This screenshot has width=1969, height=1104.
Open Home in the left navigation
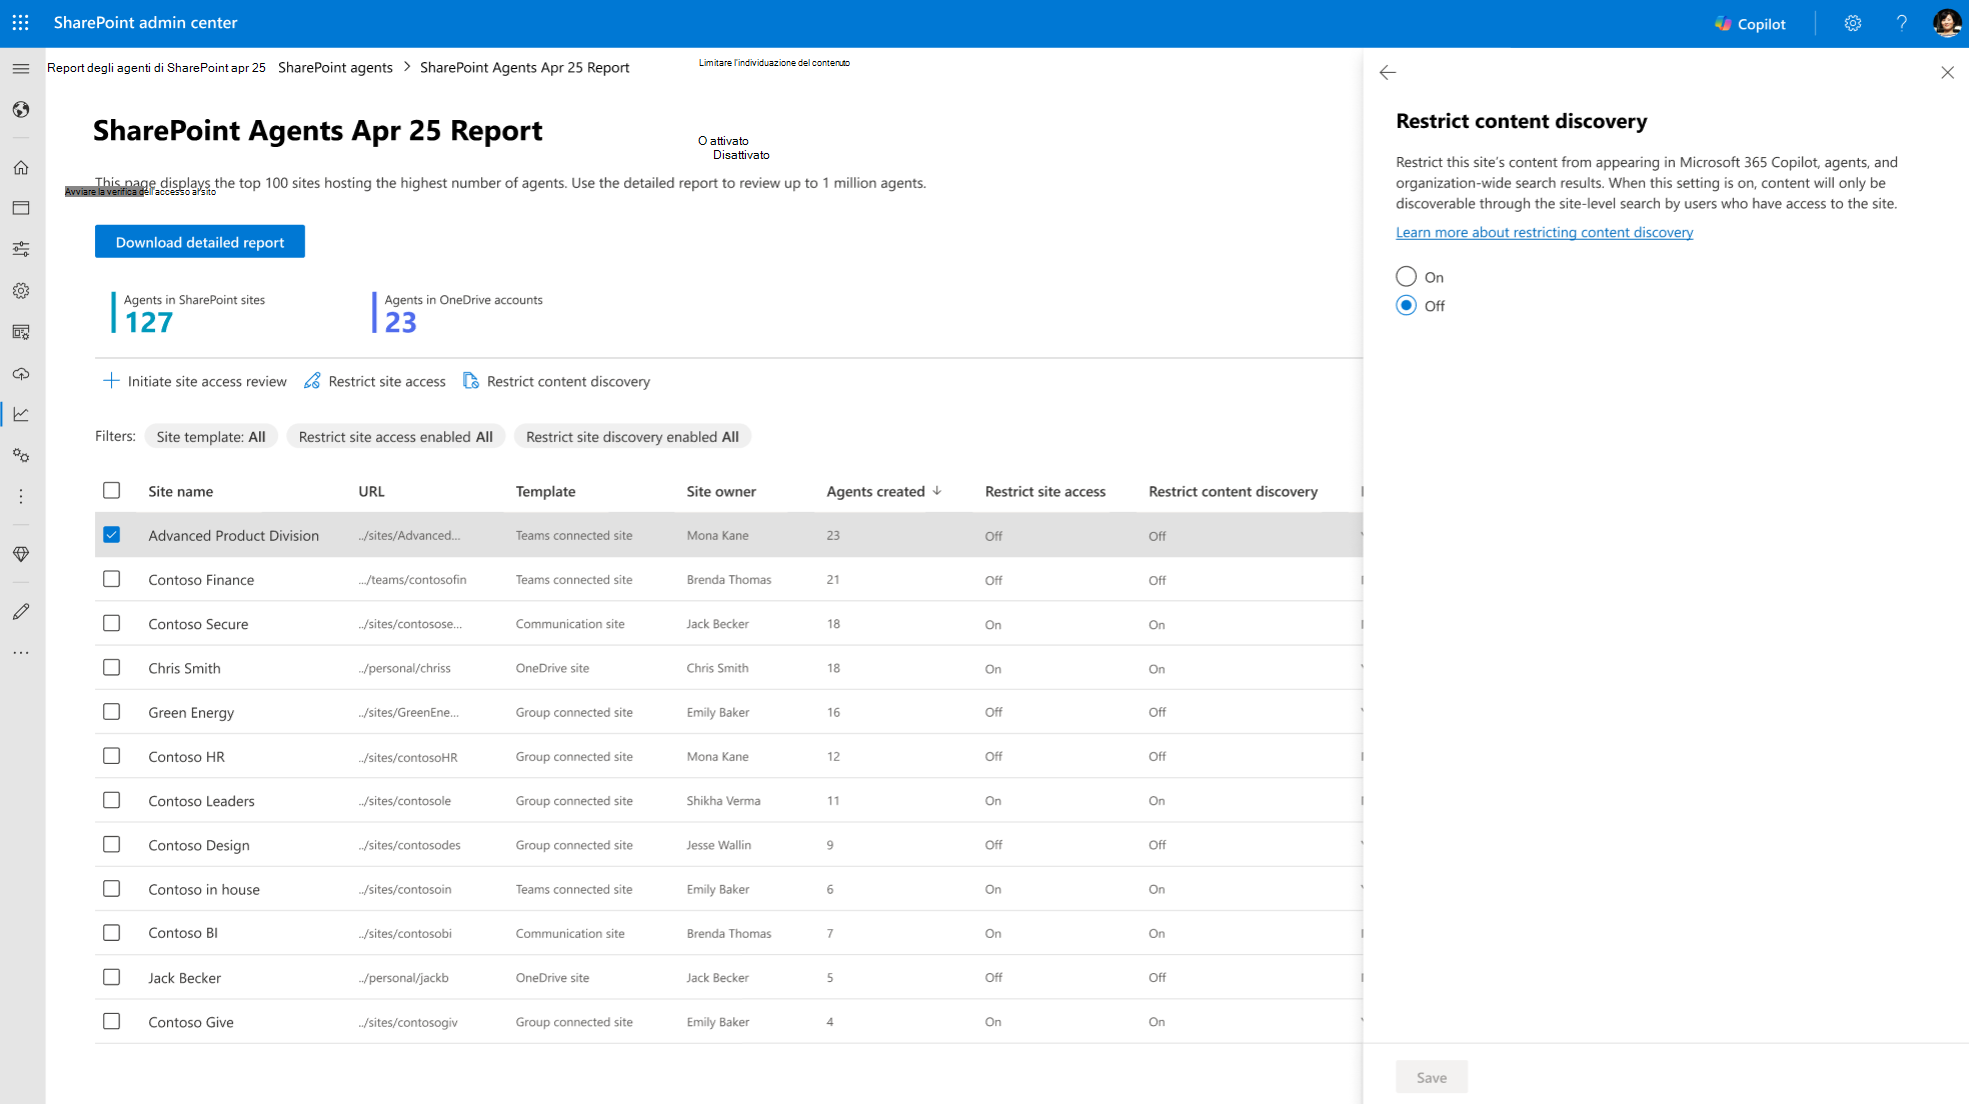[20, 168]
